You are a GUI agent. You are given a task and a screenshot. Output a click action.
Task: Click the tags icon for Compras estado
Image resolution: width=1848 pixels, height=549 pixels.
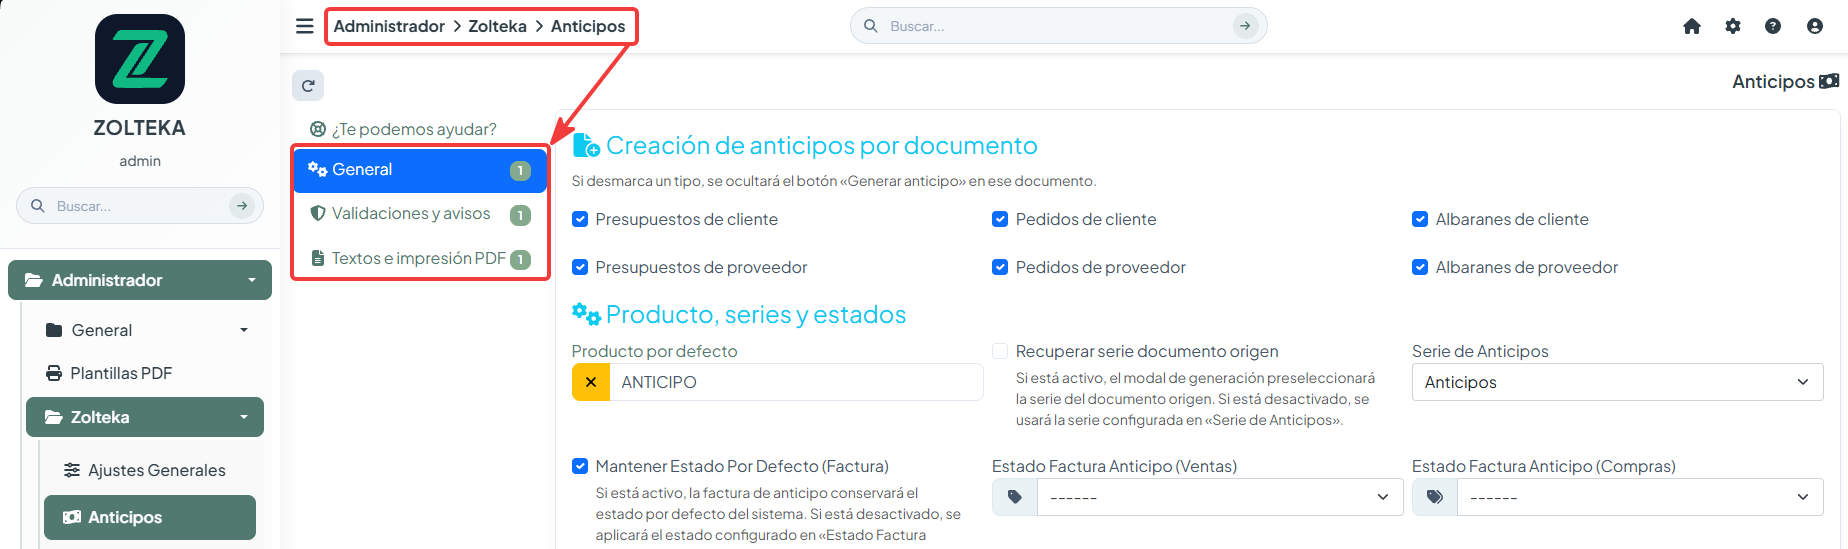1435,497
